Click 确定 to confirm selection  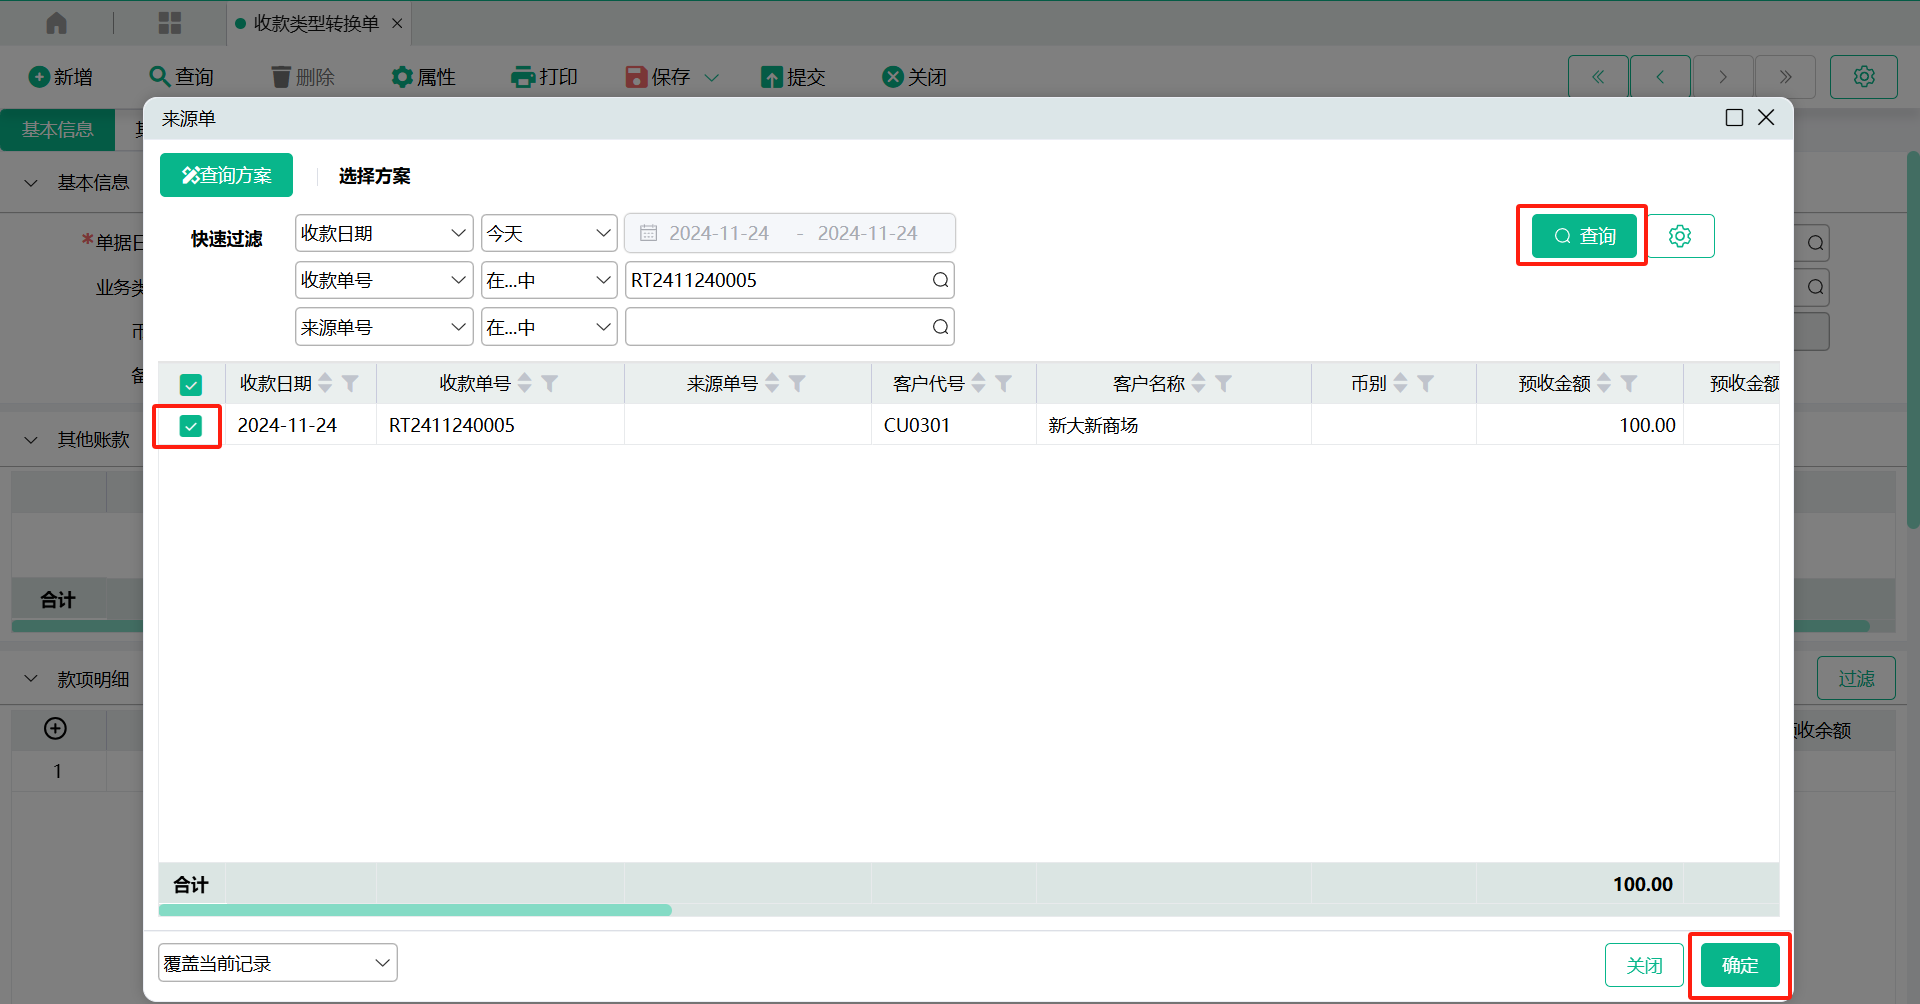(x=1739, y=965)
